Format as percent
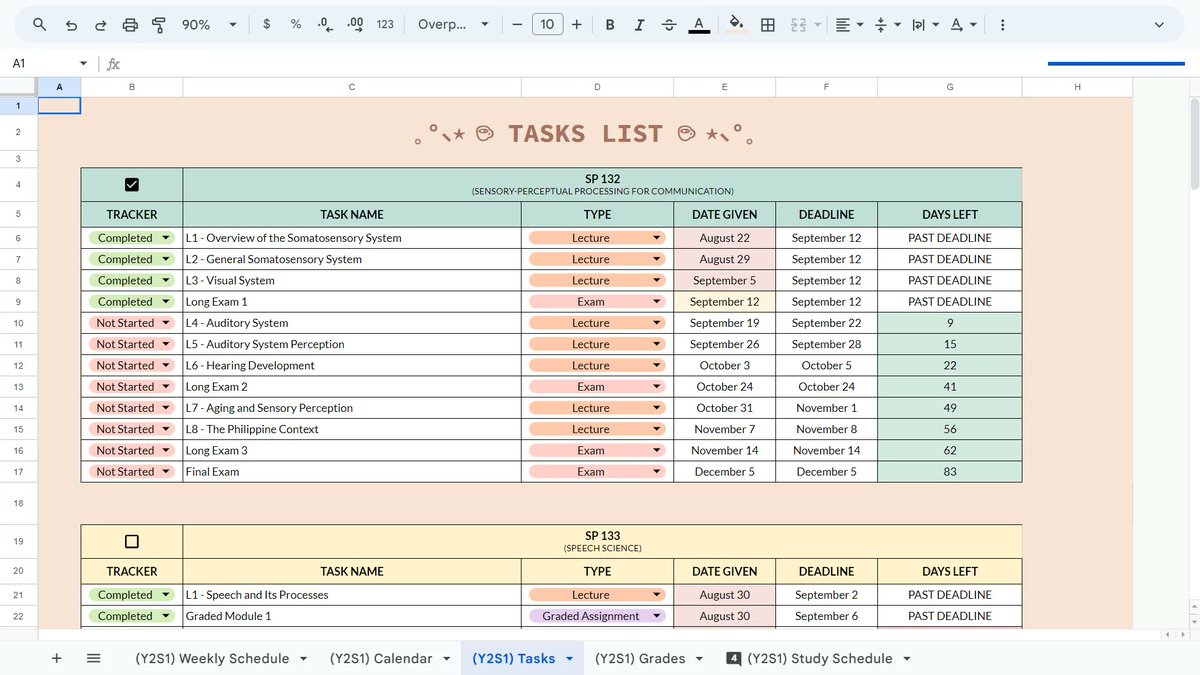1200x675 pixels. click(x=296, y=25)
